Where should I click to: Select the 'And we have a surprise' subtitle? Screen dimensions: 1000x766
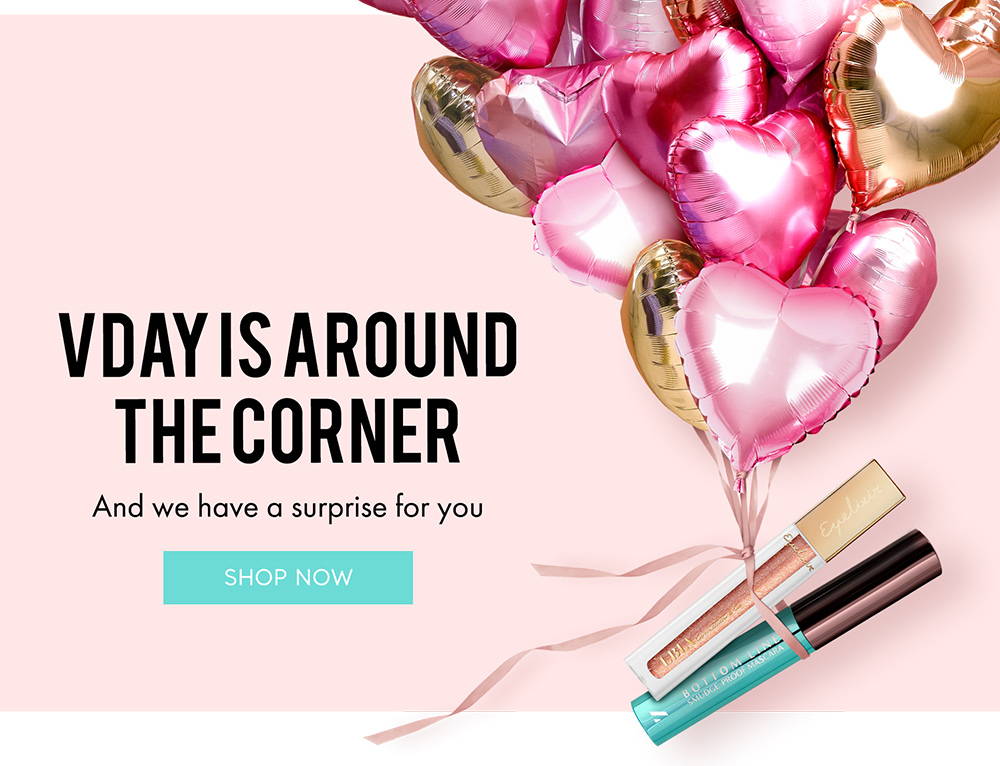pos(288,508)
